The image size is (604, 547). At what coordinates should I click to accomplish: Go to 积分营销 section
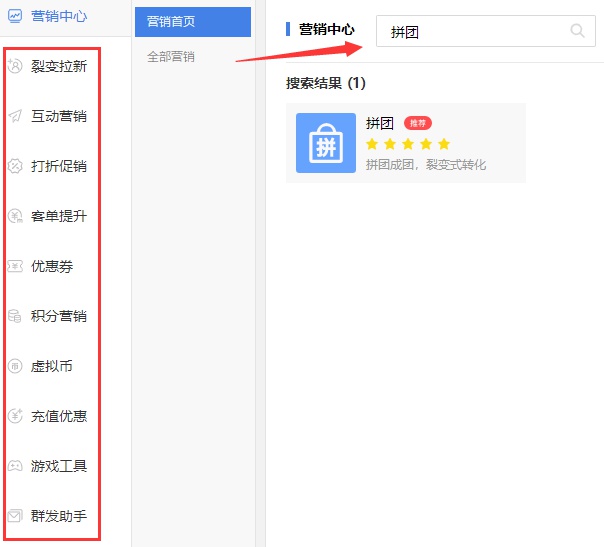(59, 316)
